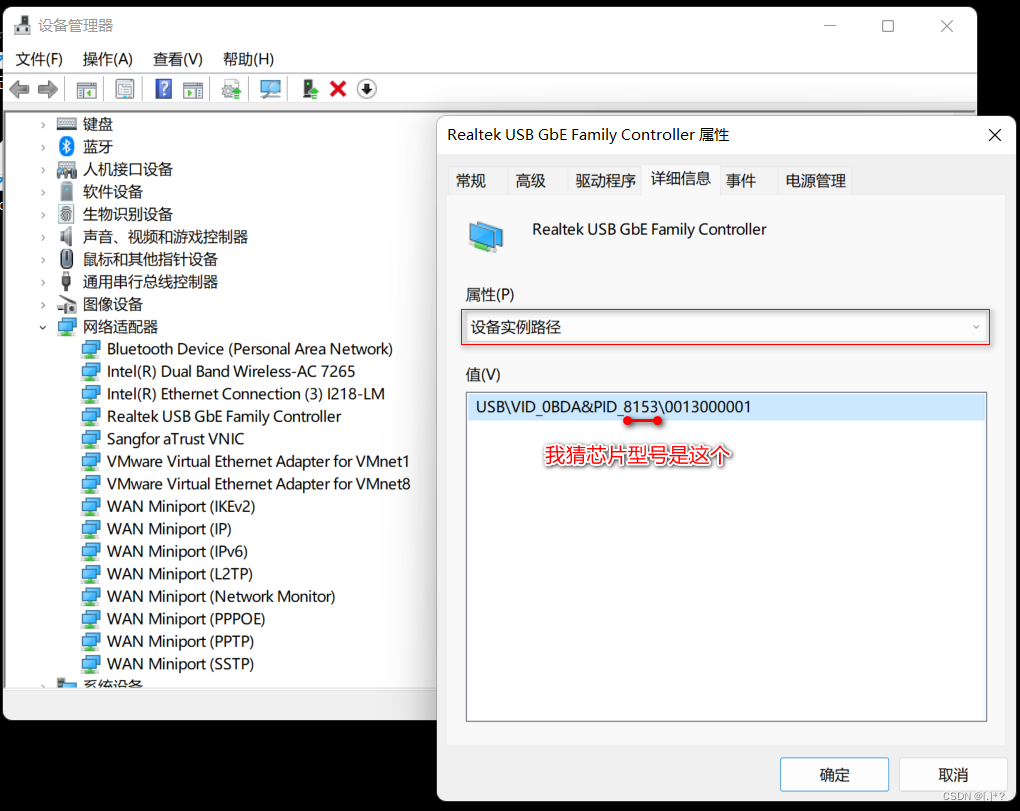Viewport: 1020px width, 811px height.
Task: Click camera icon of 图像设备
Action: 66,304
